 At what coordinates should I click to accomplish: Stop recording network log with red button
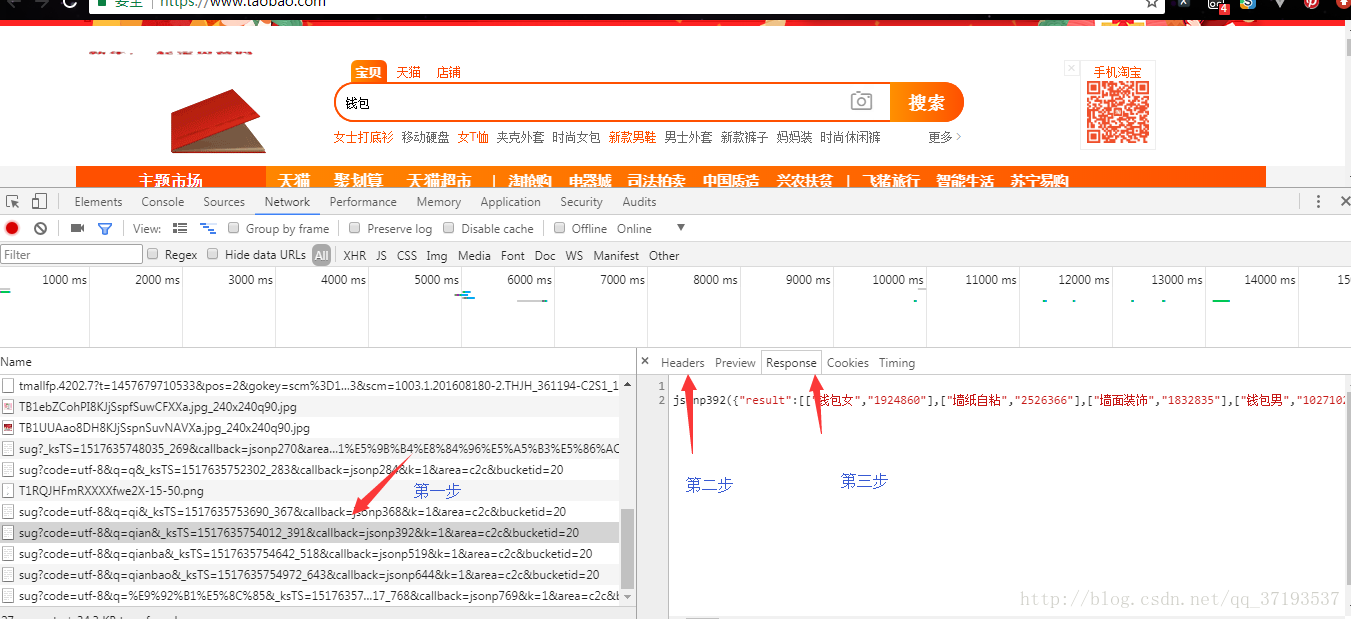pos(12,228)
